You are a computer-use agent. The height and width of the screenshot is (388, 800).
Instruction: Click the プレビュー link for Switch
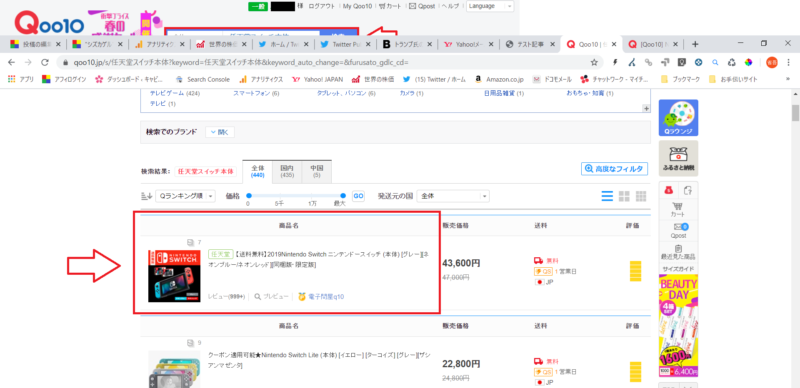(x=271, y=296)
